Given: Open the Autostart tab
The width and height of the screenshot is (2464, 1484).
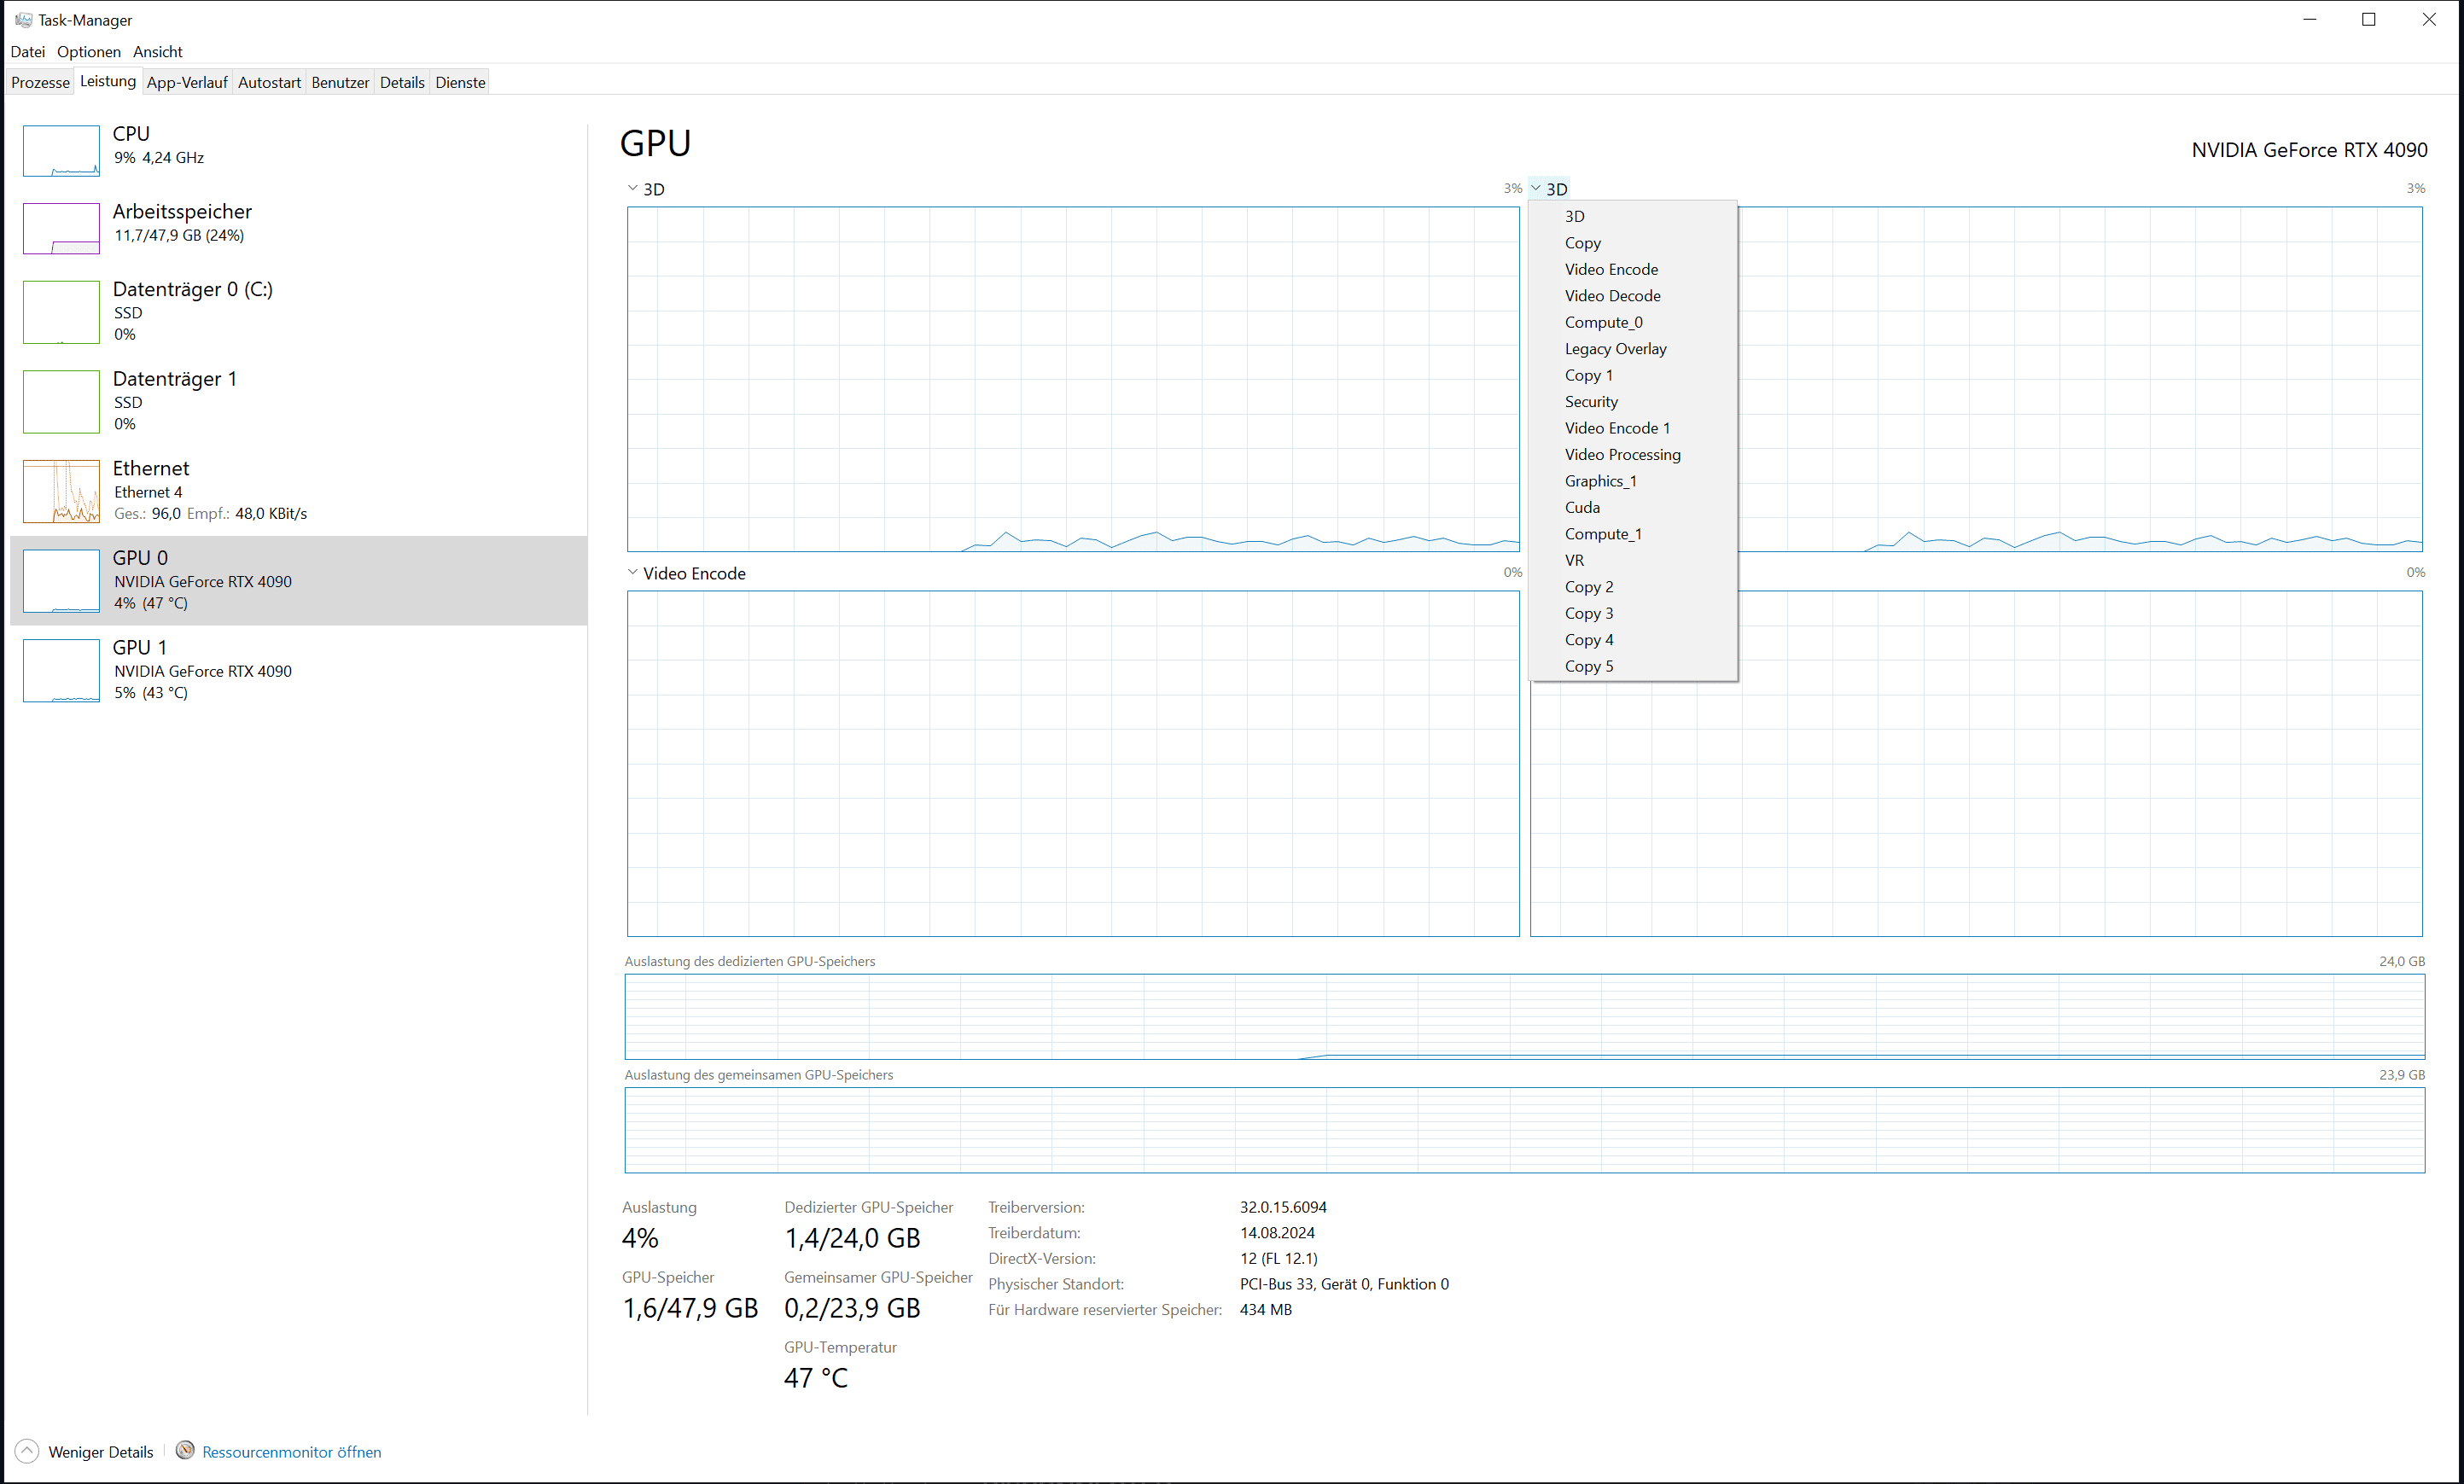Looking at the screenshot, I should click(x=269, y=82).
